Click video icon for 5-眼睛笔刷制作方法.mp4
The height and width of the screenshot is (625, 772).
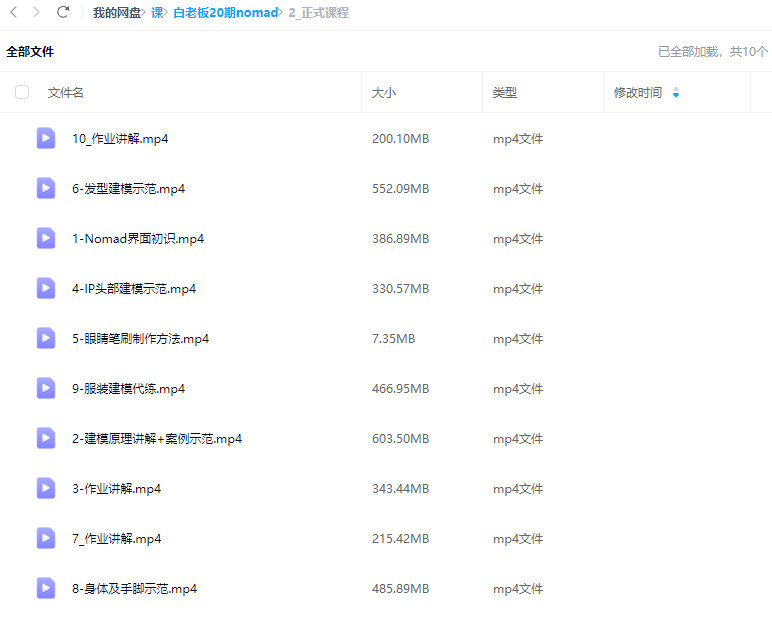[46, 338]
